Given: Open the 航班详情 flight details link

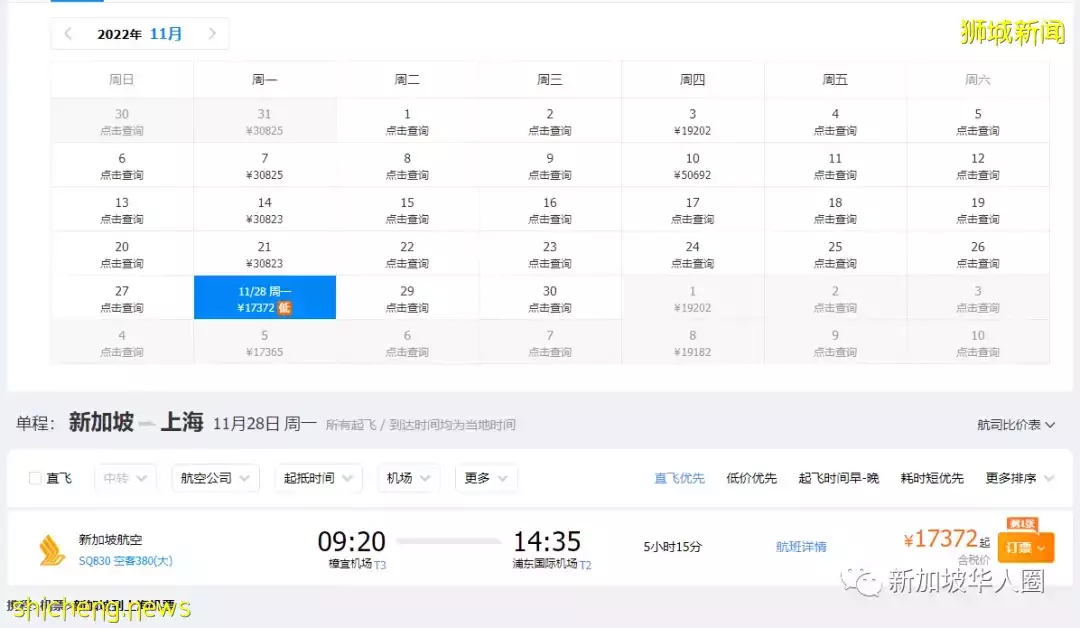Looking at the screenshot, I should click(x=800, y=545).
